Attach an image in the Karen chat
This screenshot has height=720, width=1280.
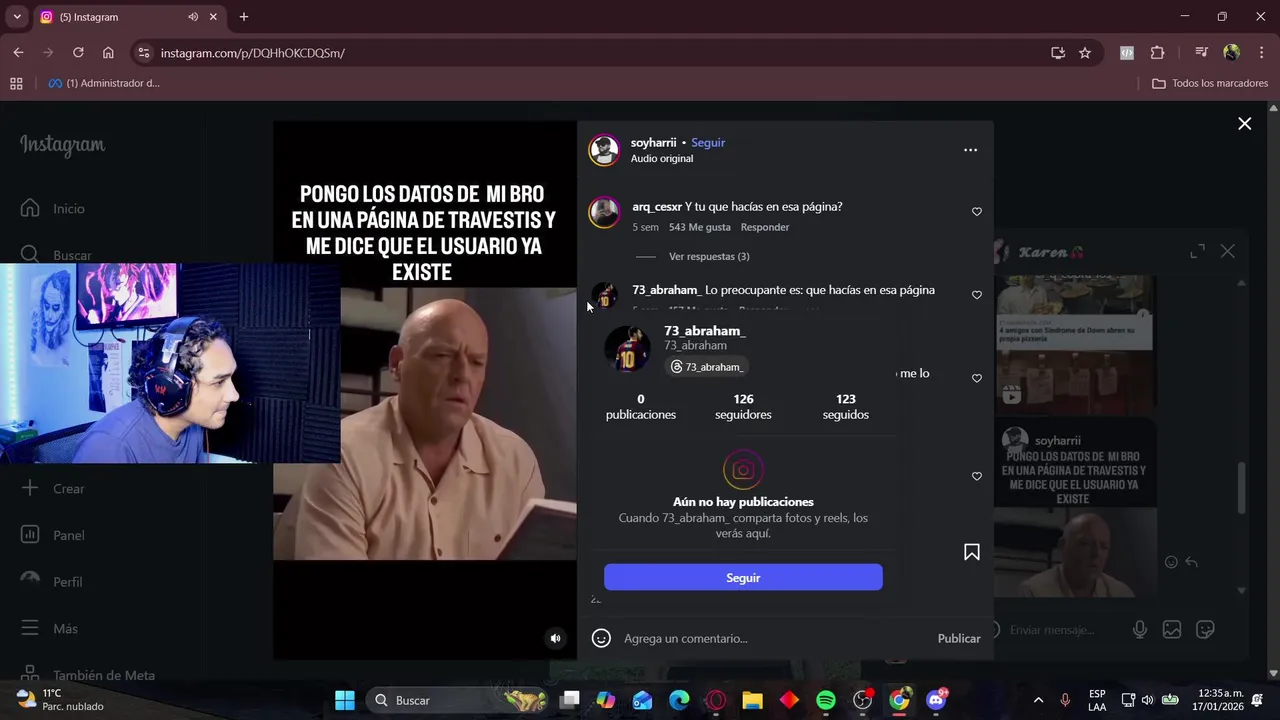(1172, 630)
